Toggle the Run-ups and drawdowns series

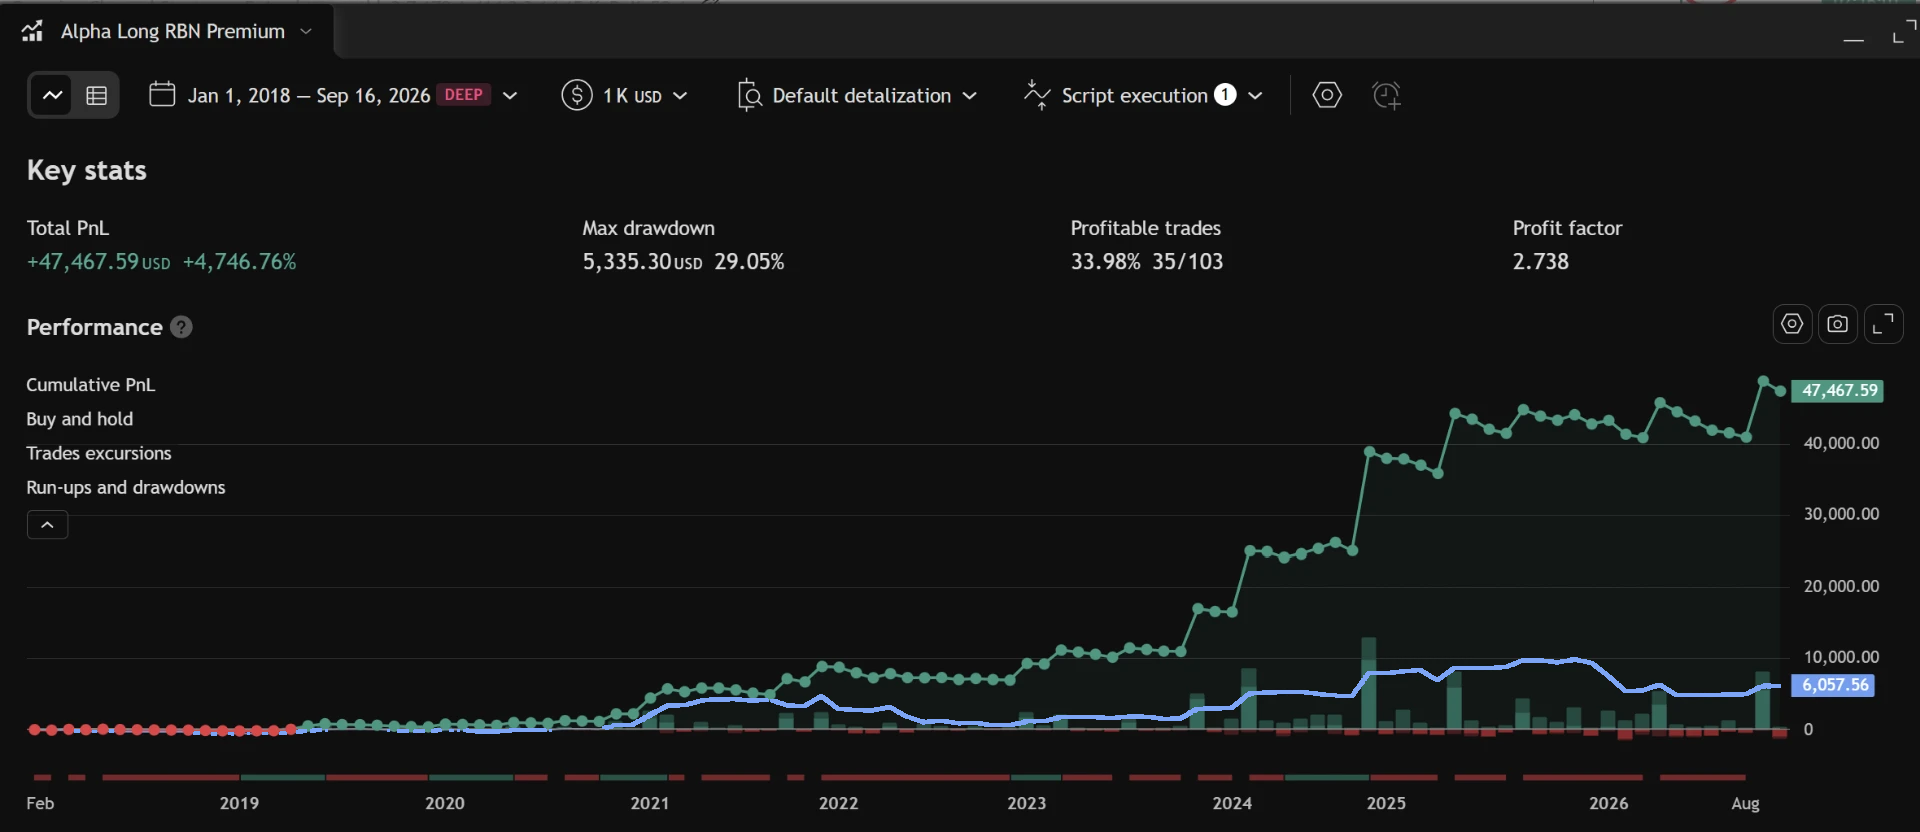coord(126,487)
